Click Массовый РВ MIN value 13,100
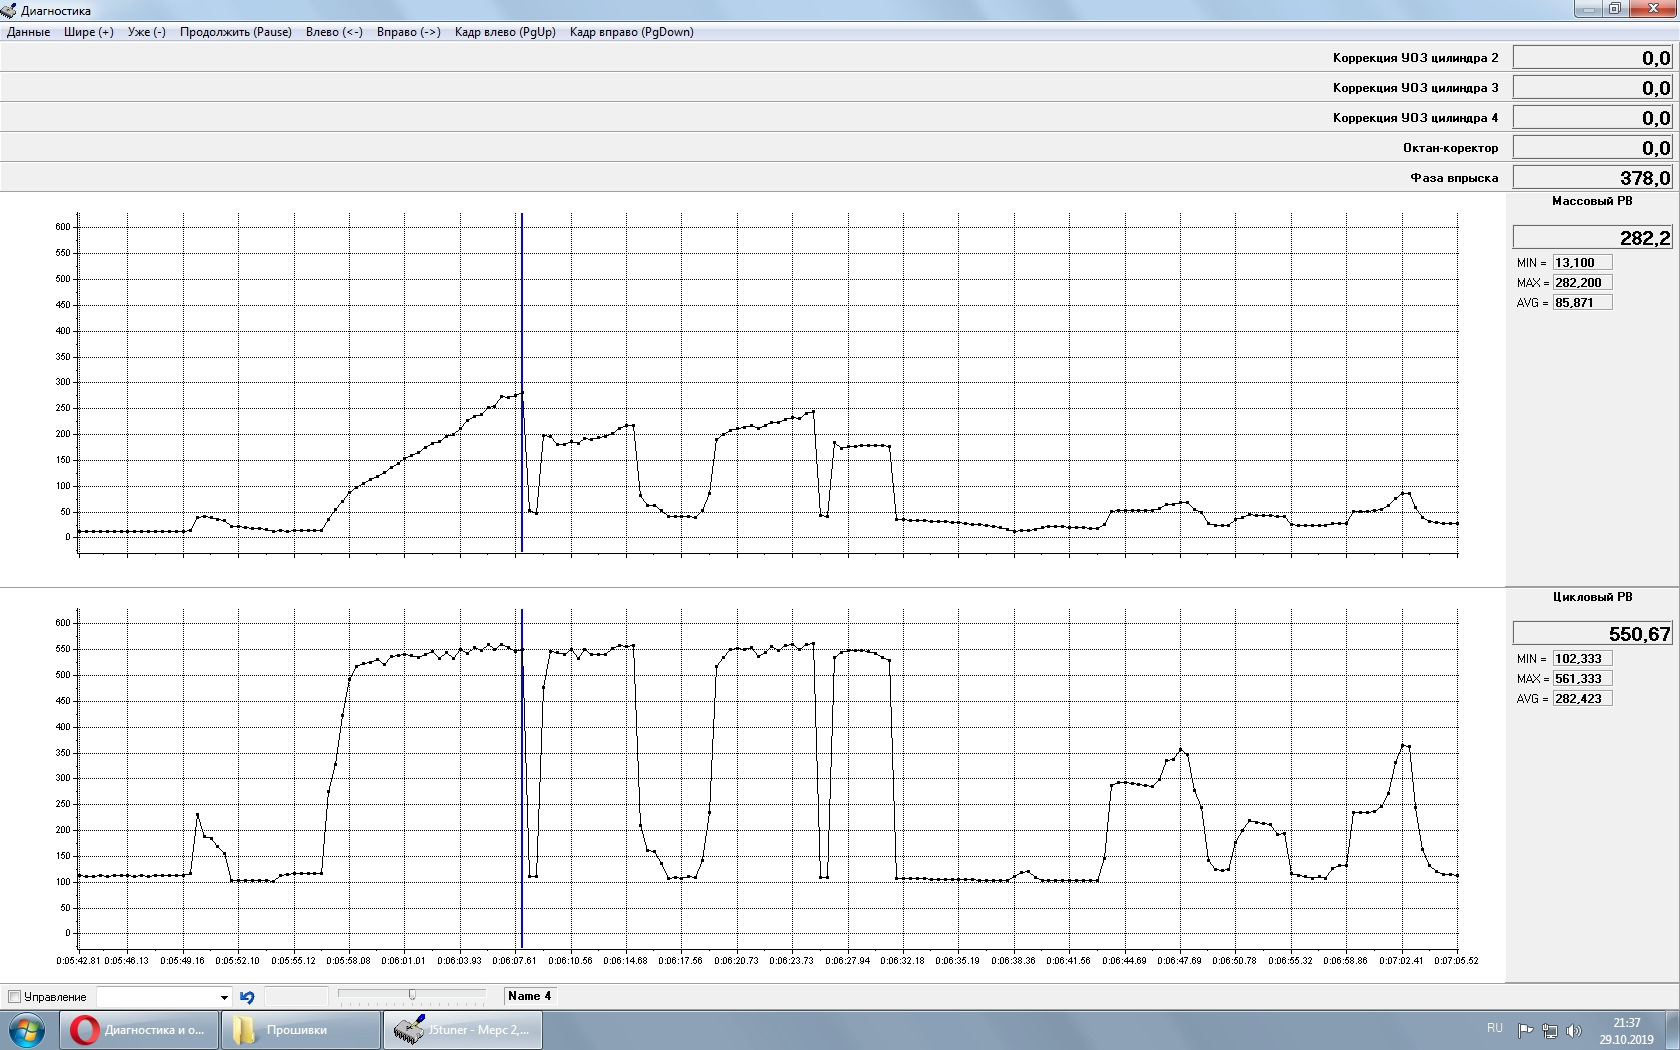The height and width of the screenshot is (1050, 1680). coord(1582,263)
